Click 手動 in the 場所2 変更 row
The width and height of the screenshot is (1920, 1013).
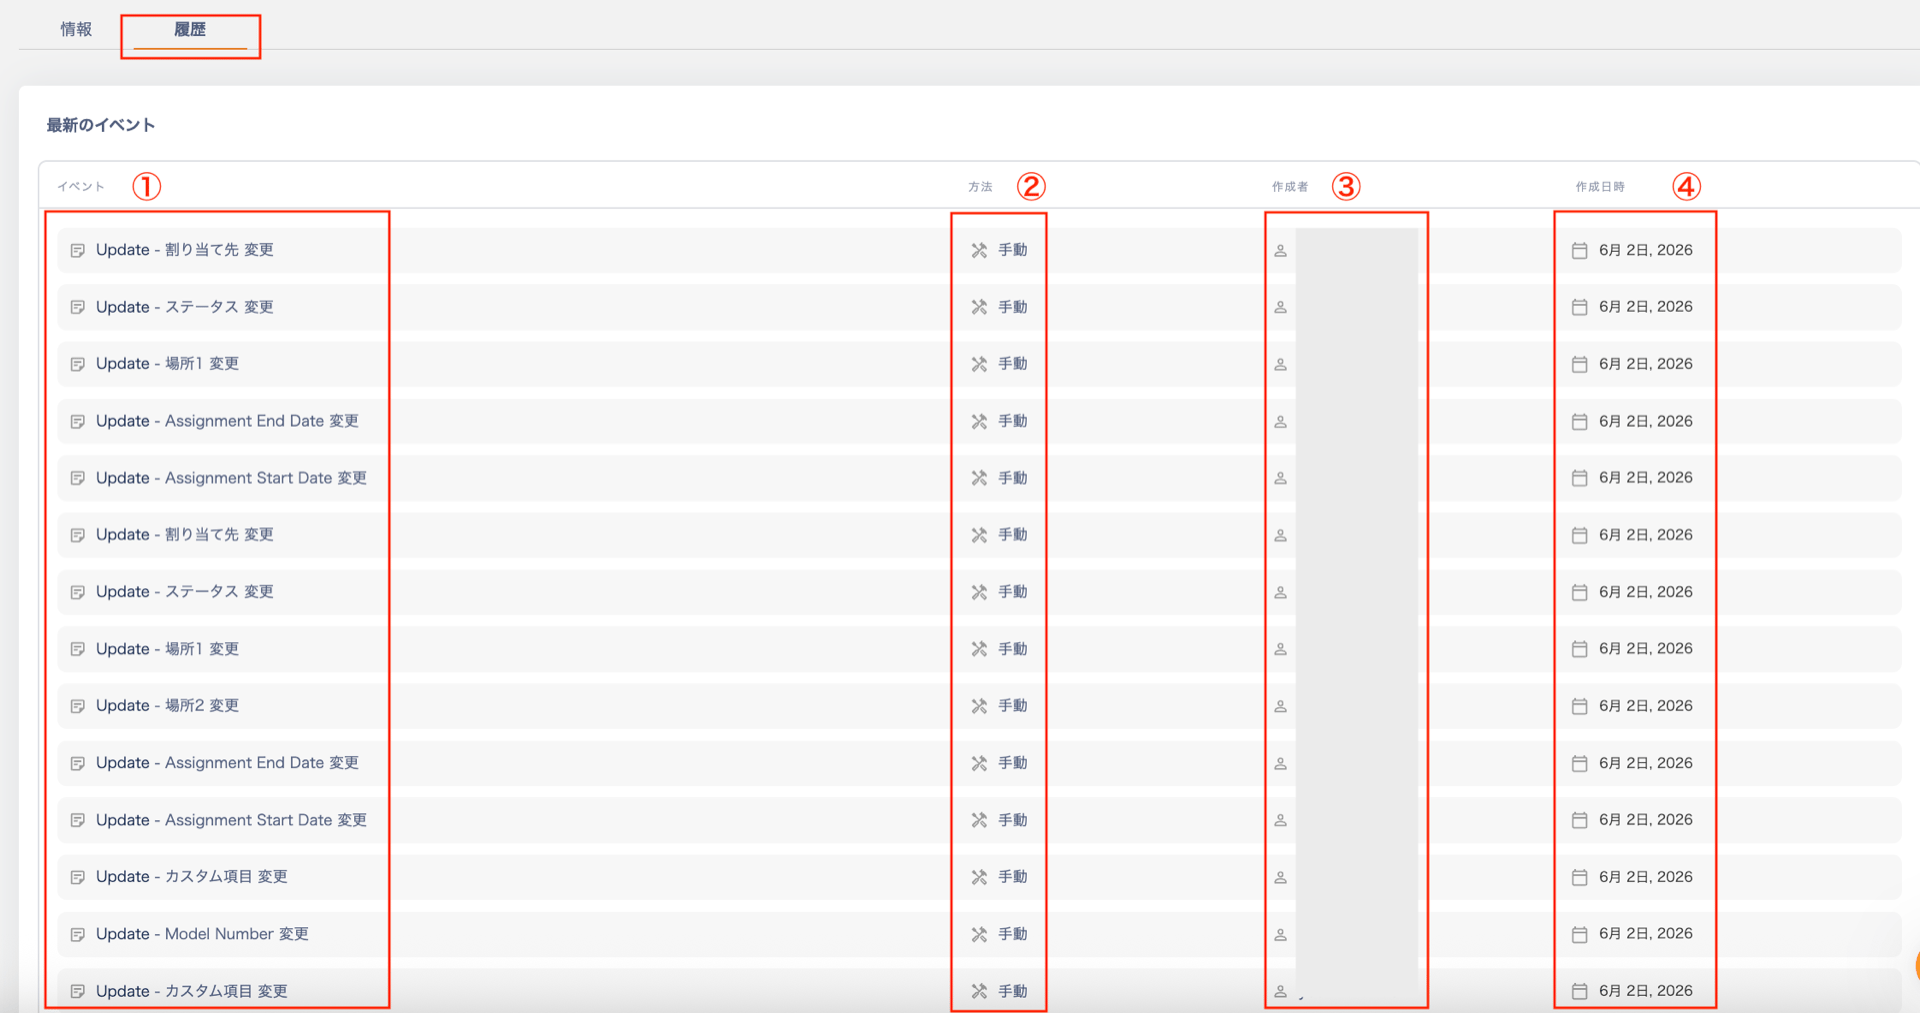pyautogui.click(x=1013, y=706)
